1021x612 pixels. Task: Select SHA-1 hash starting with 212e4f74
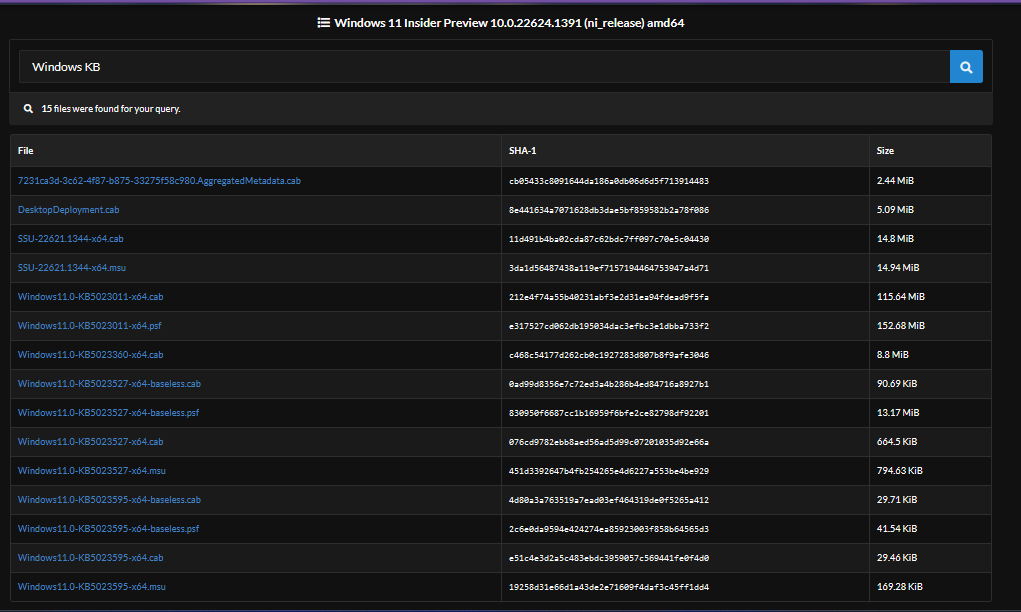(609, 297)
